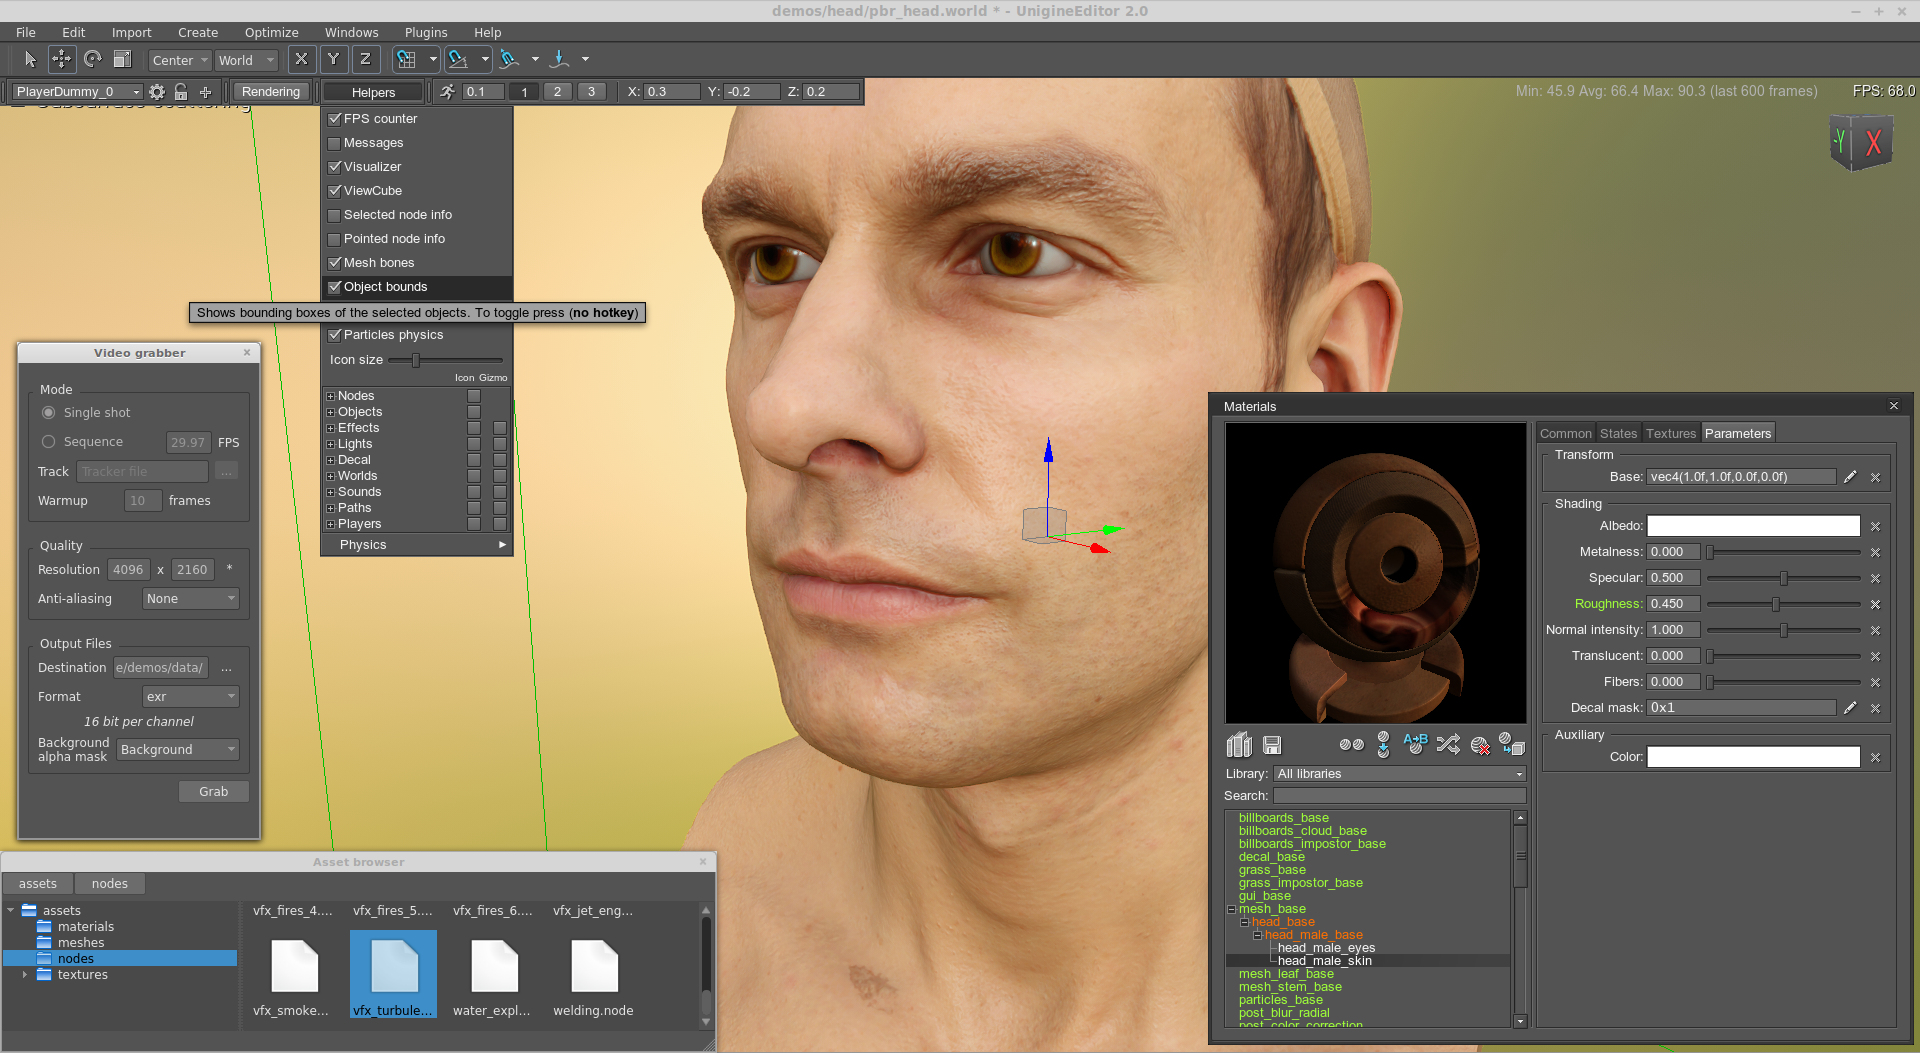Click the crossed arrows reparent material icon
This screenshot has height=1053, width=1920.
(x=1448, y=745)
